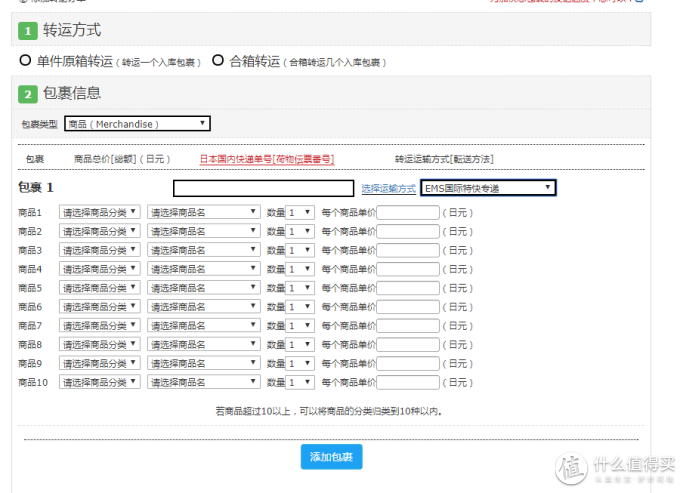
Task: Select 单件原箱转运 radio option
Action: pos(25,60)
